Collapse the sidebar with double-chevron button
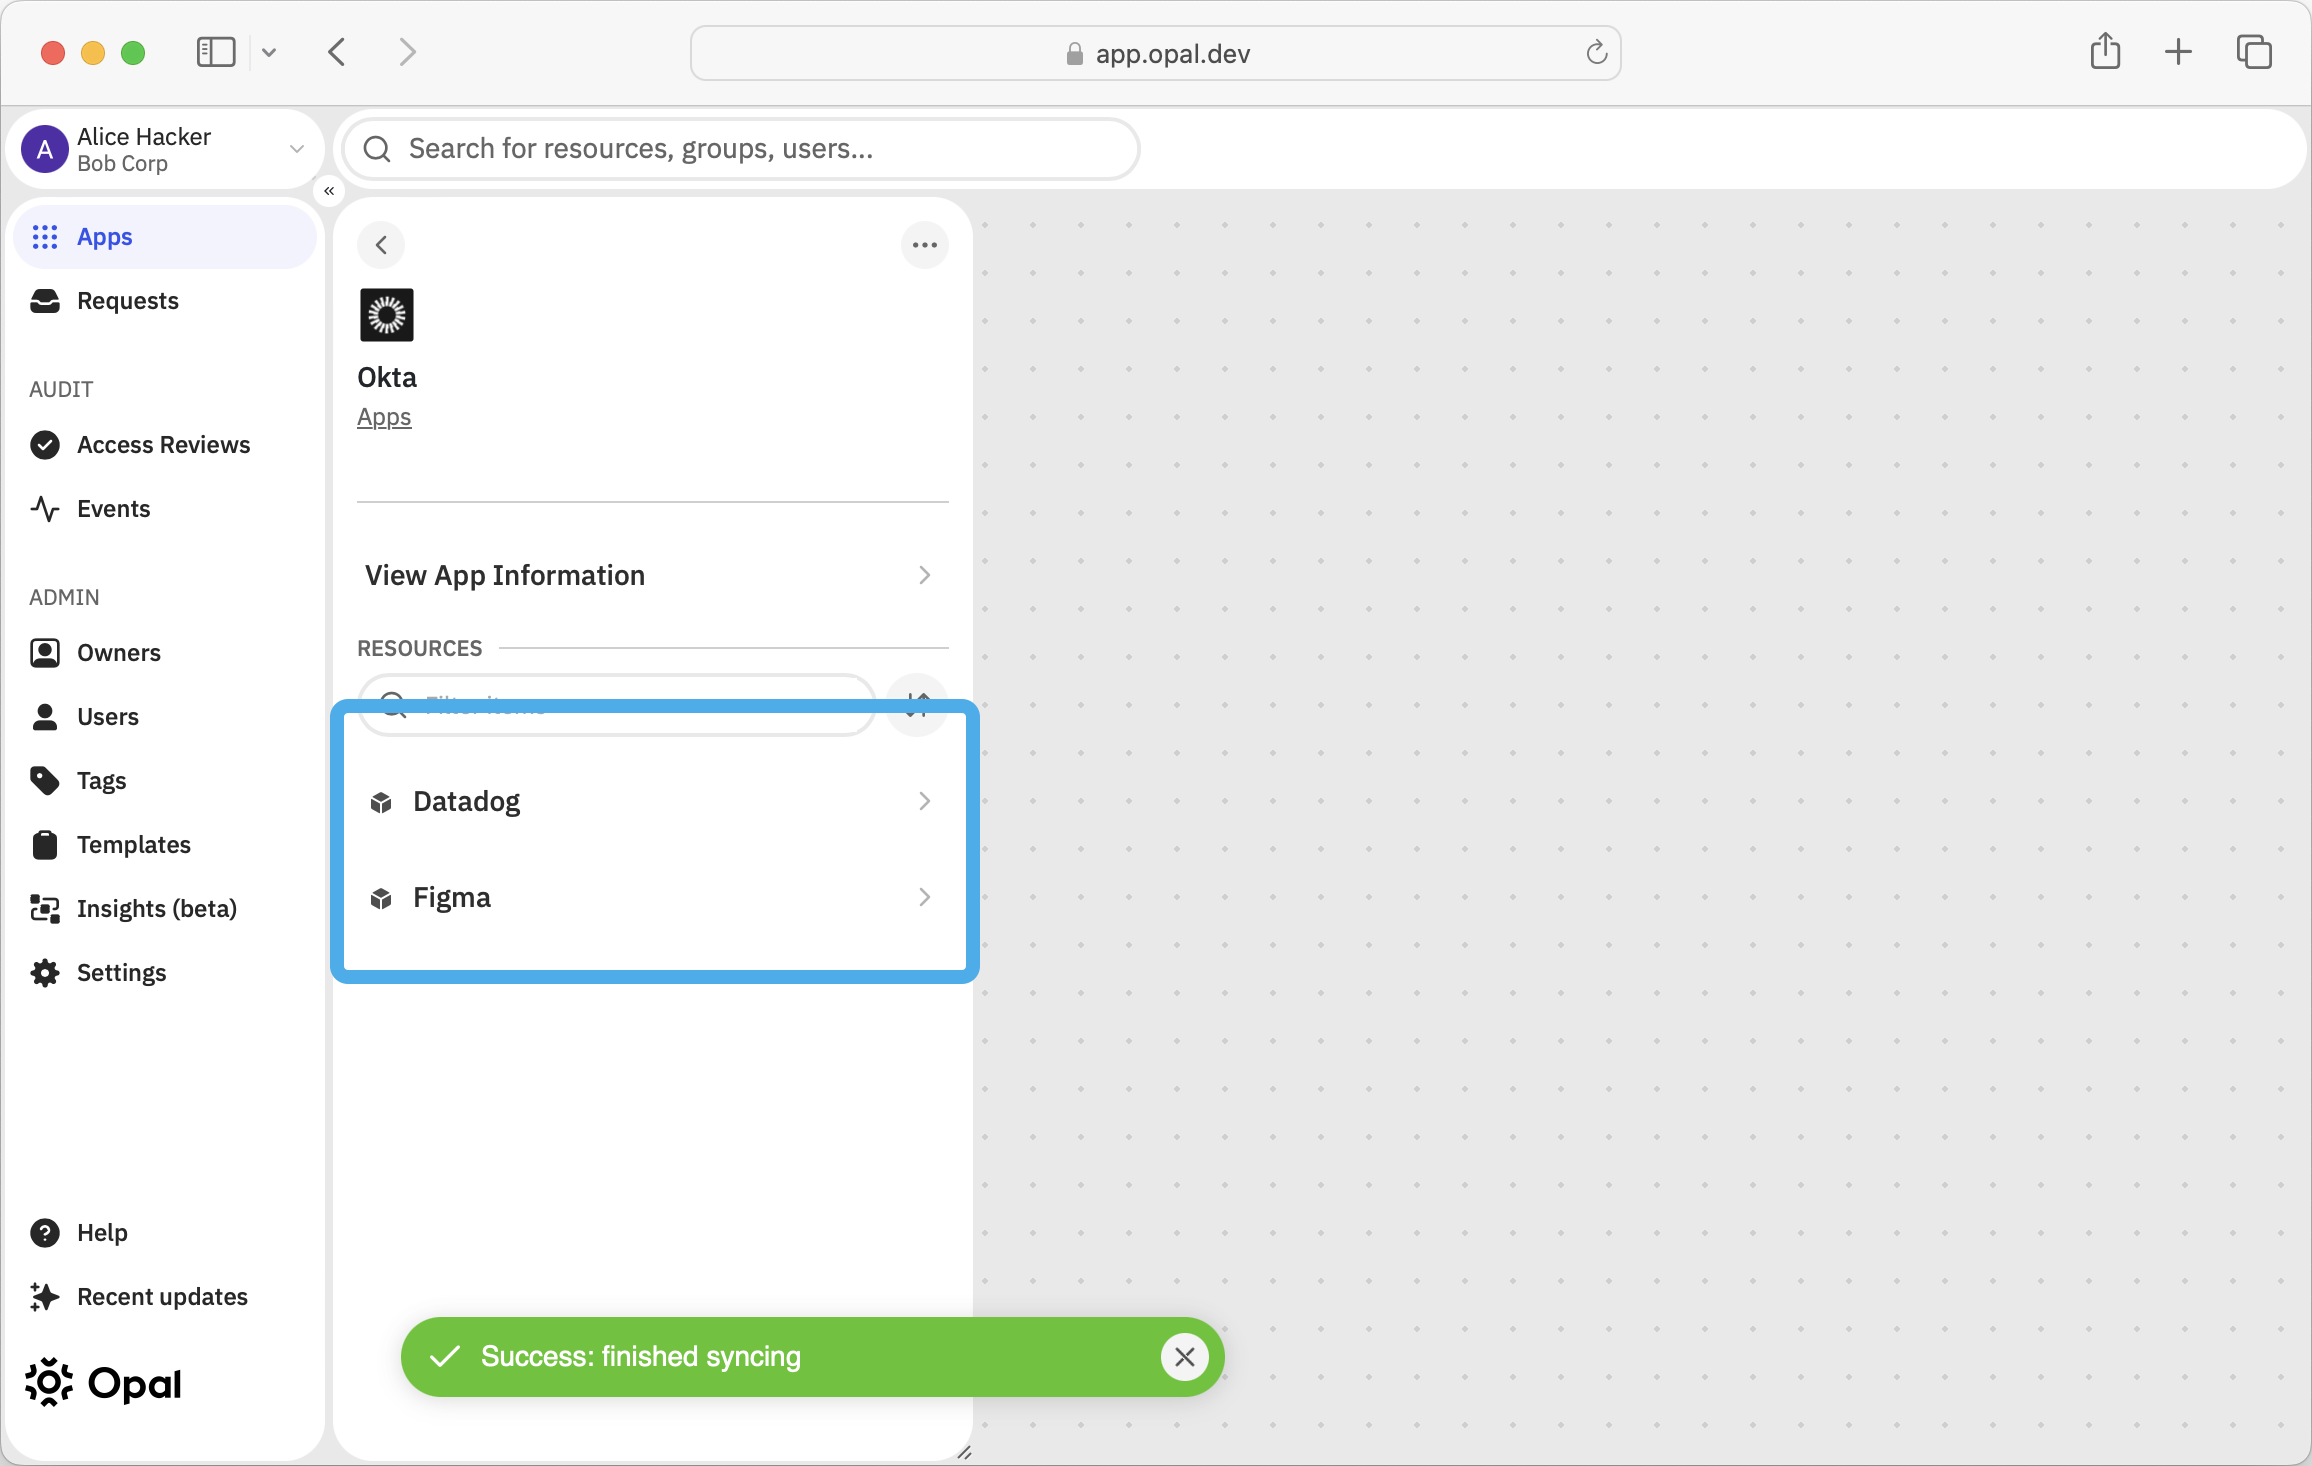Image resolution: width=2312 pixels, height=1466 pixels. click(329, 191)
